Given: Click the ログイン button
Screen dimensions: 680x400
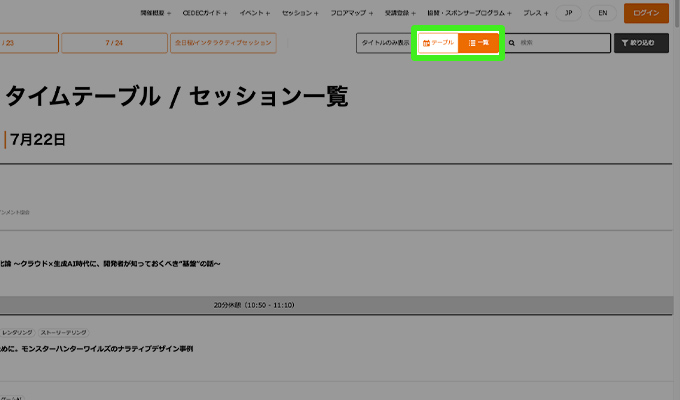Looking at the screenshot, I should [646, 13].
